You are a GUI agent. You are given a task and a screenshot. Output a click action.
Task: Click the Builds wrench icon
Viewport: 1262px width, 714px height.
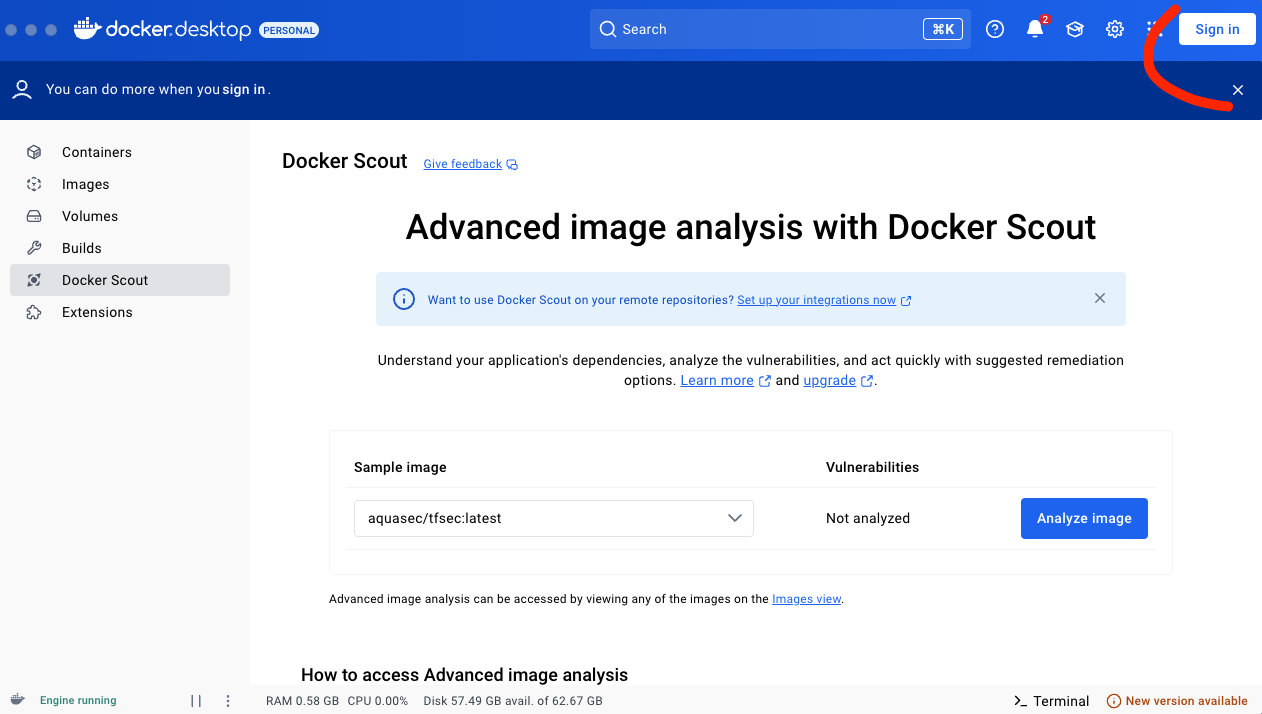(x=34, y=248)
